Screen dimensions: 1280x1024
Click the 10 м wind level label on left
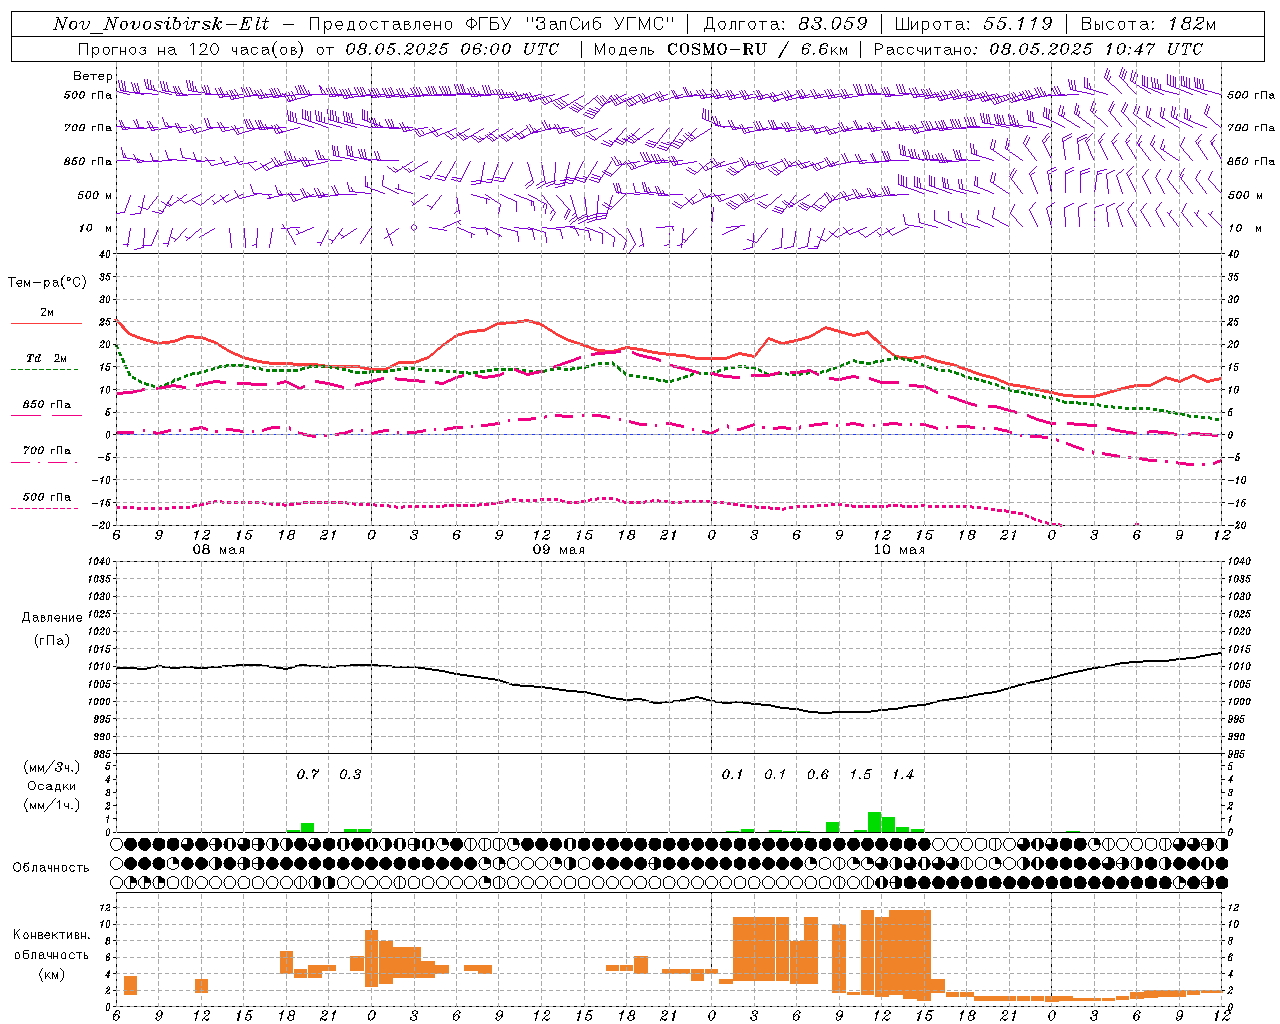96,228
